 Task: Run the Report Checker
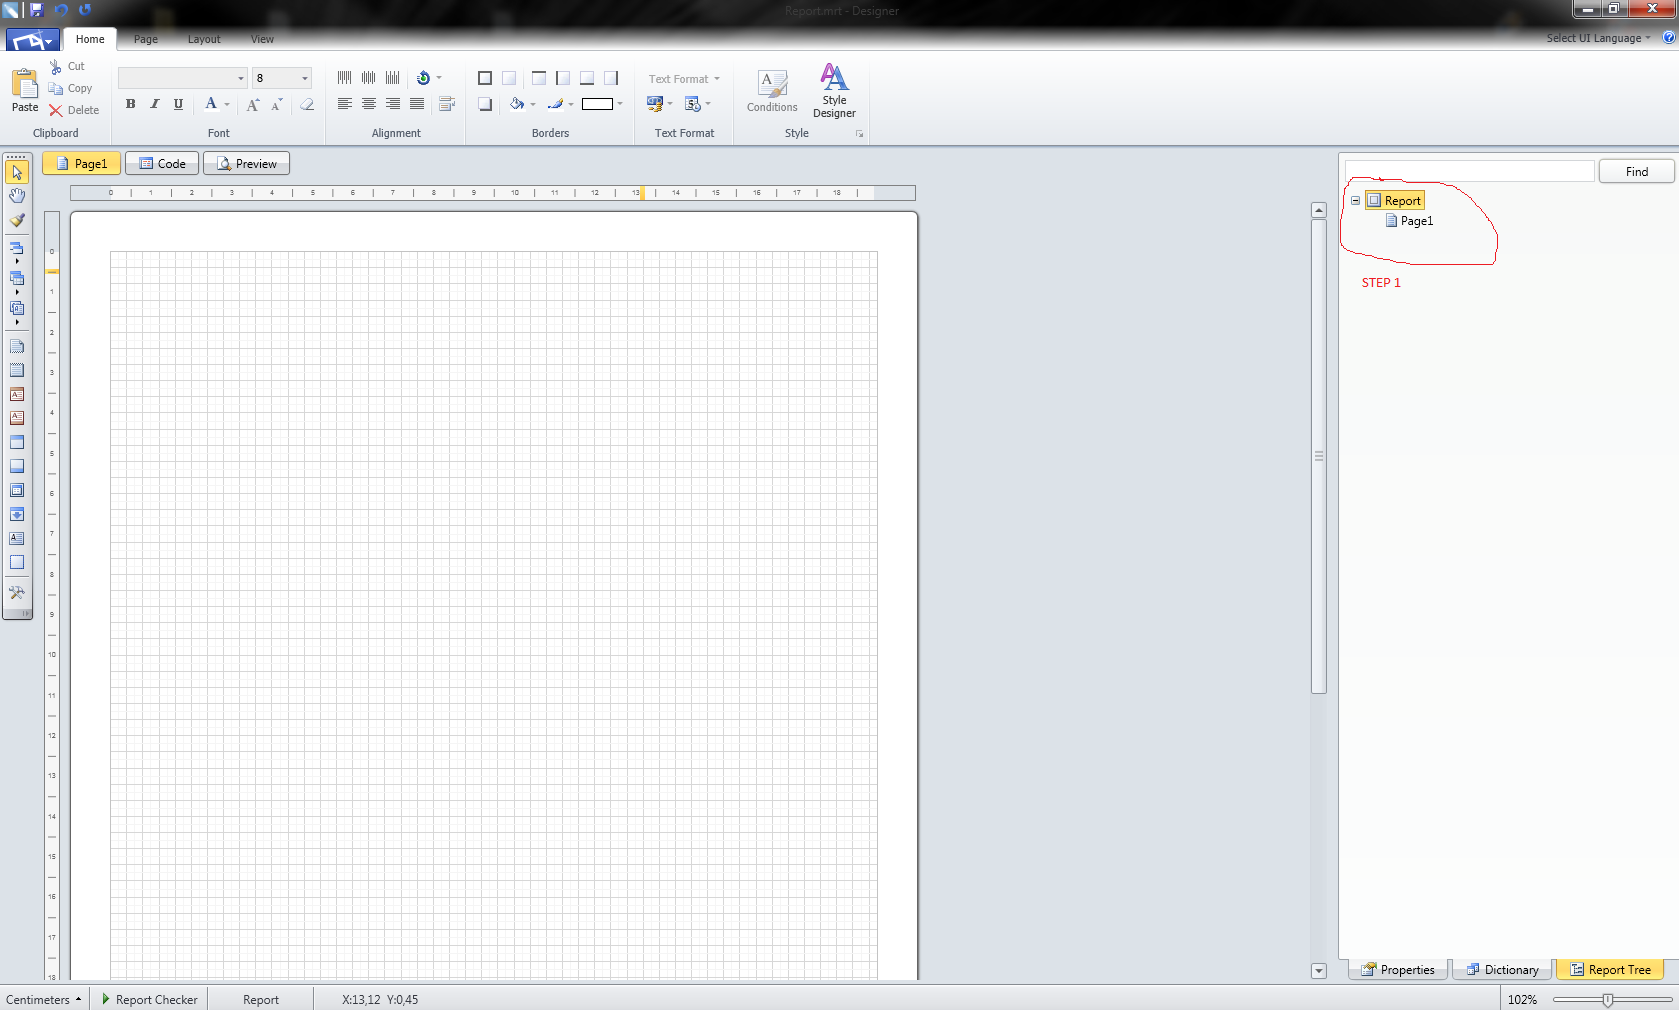(150, 999)
